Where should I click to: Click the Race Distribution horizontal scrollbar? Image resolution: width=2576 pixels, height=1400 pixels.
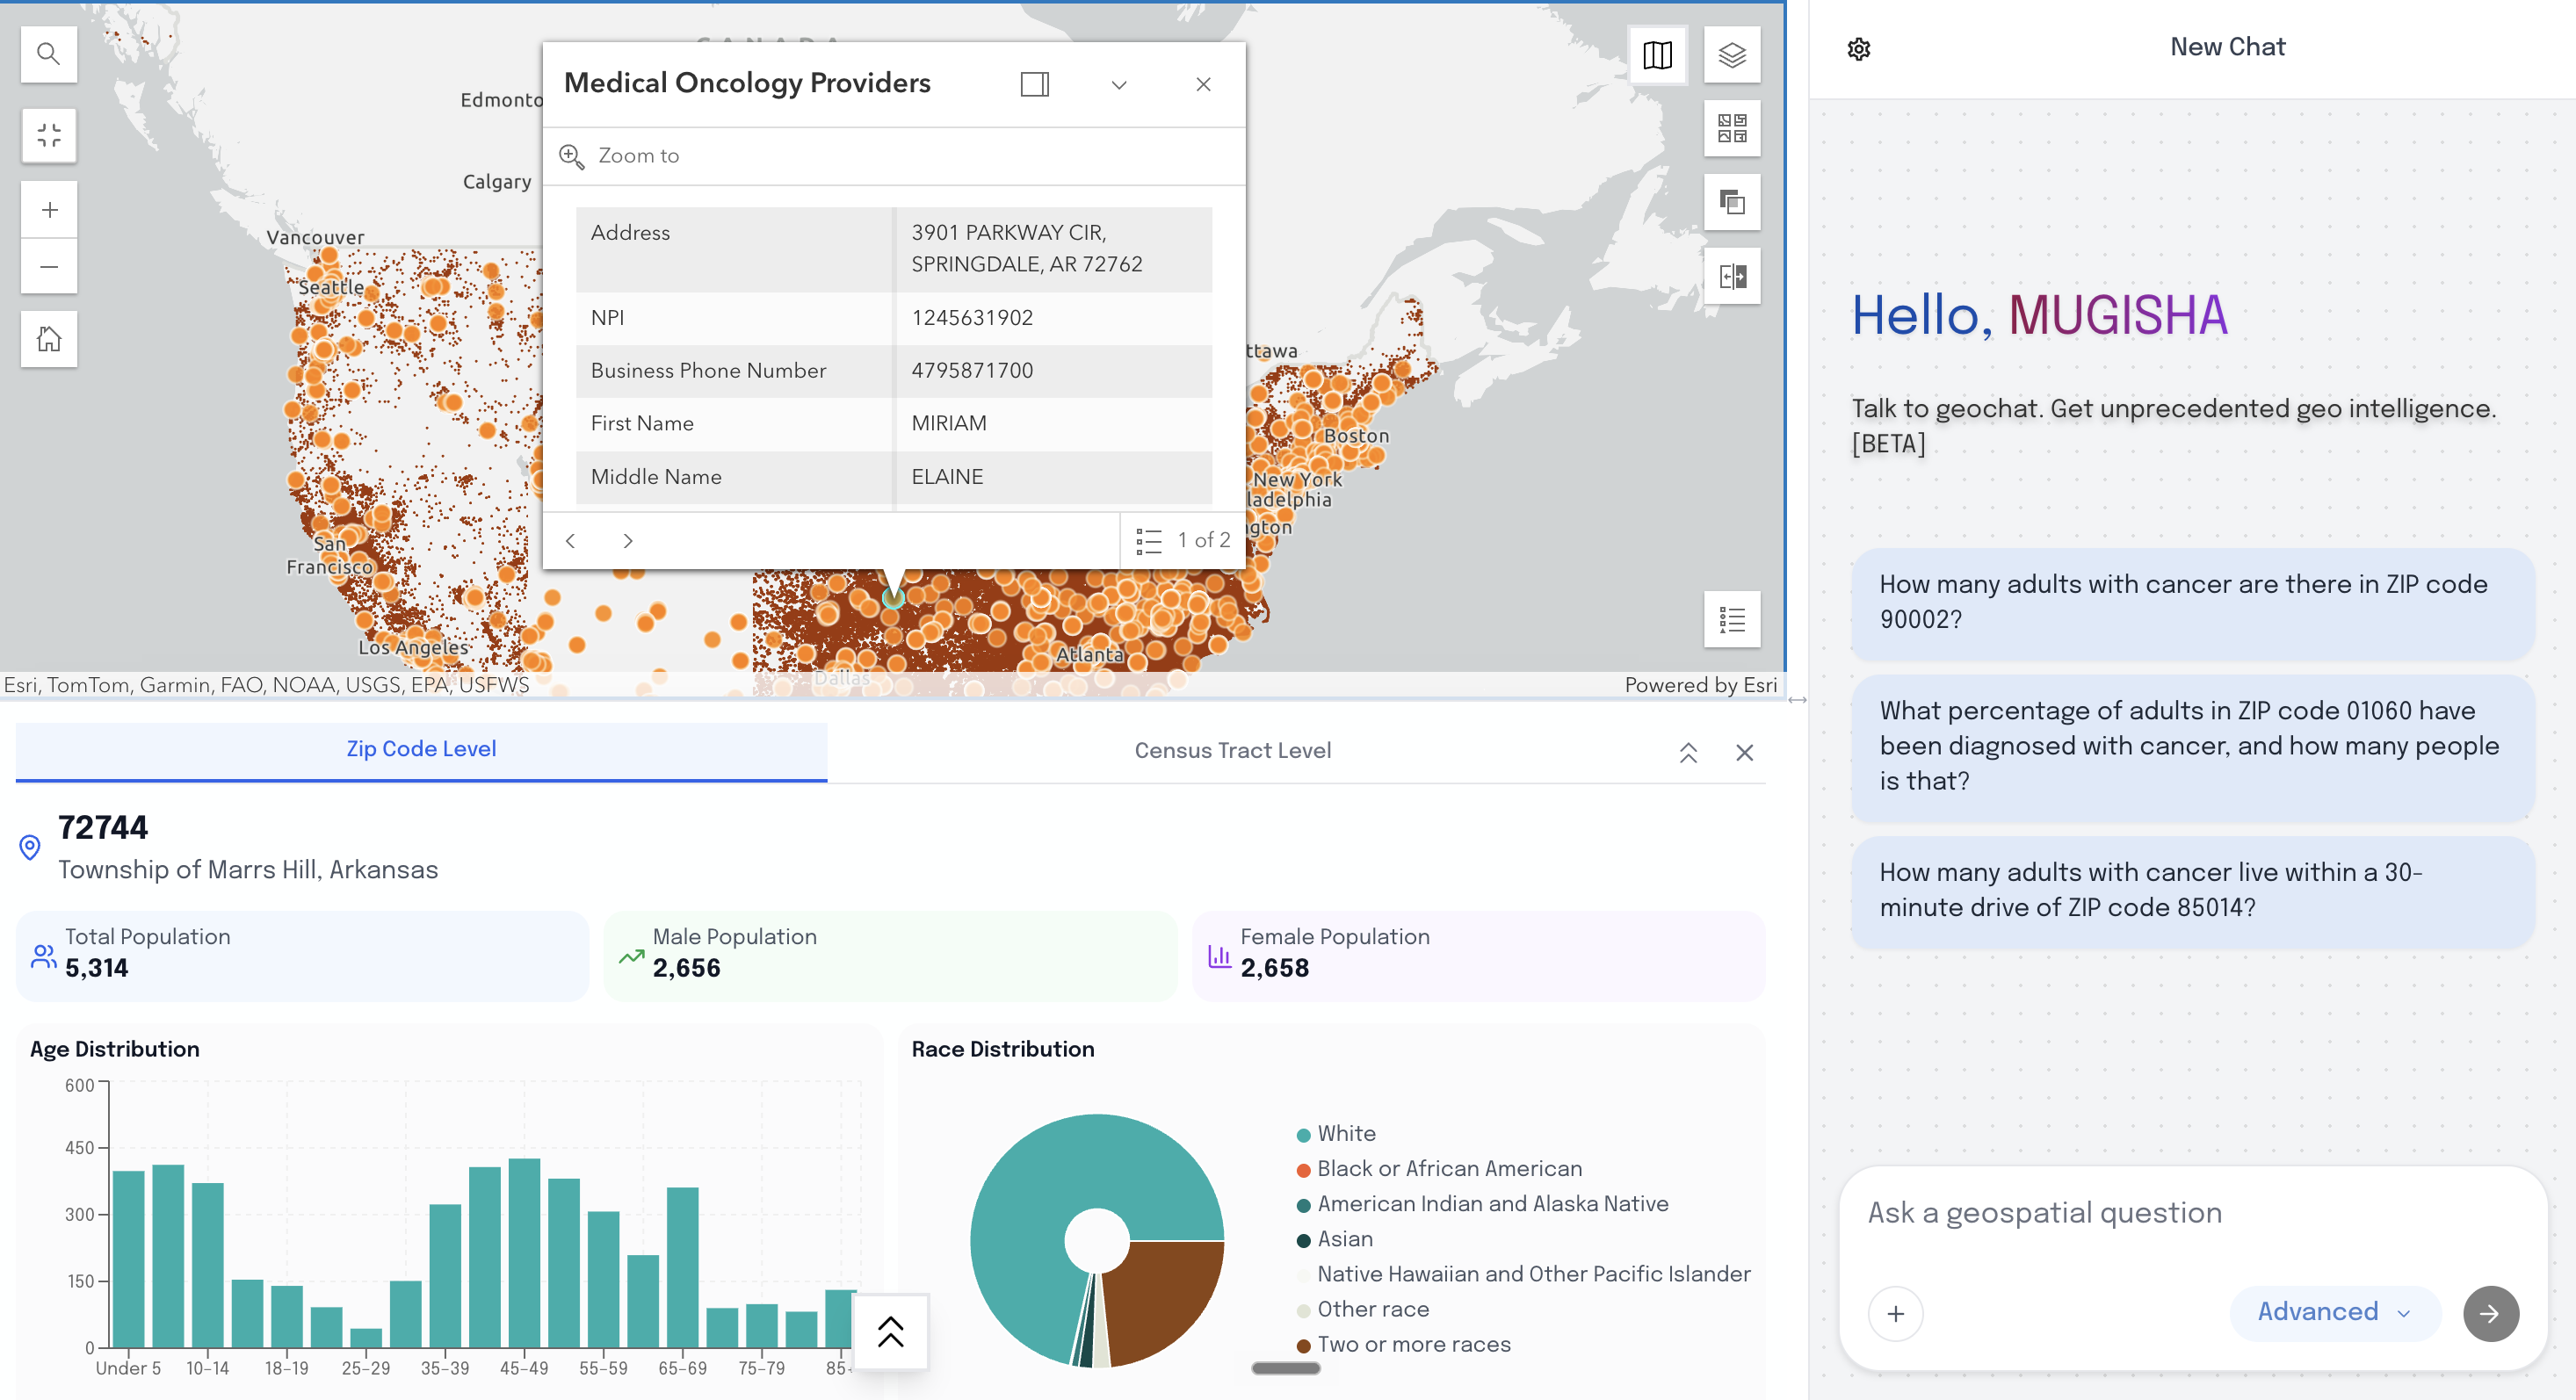pyautogui.click(x=1285, y=1369)
